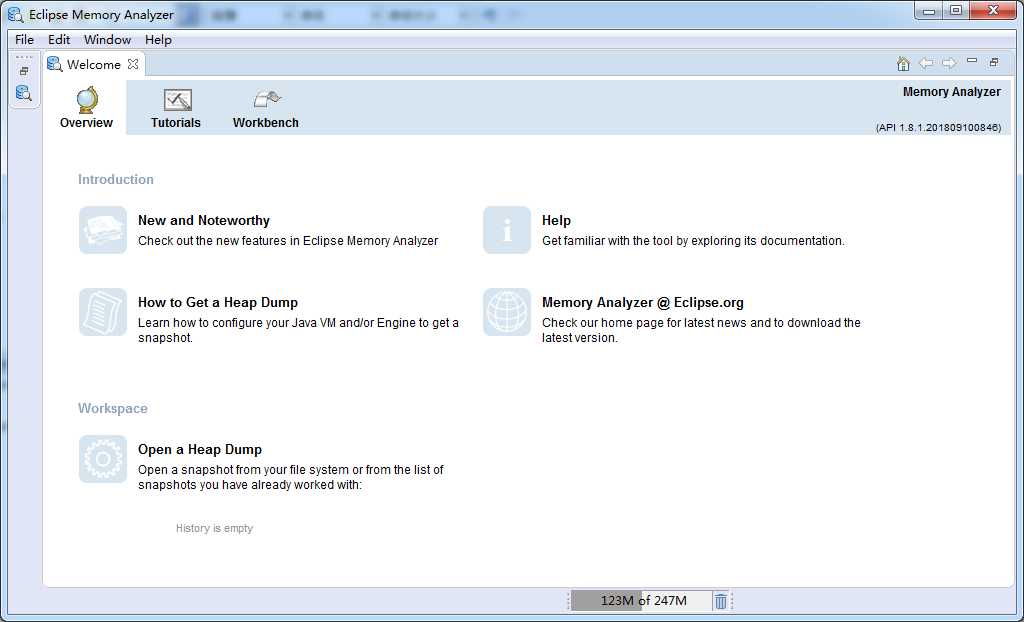1024x622 pixels.
Task: Click the New and Noteworthy icon
Action: coord(103,230)
